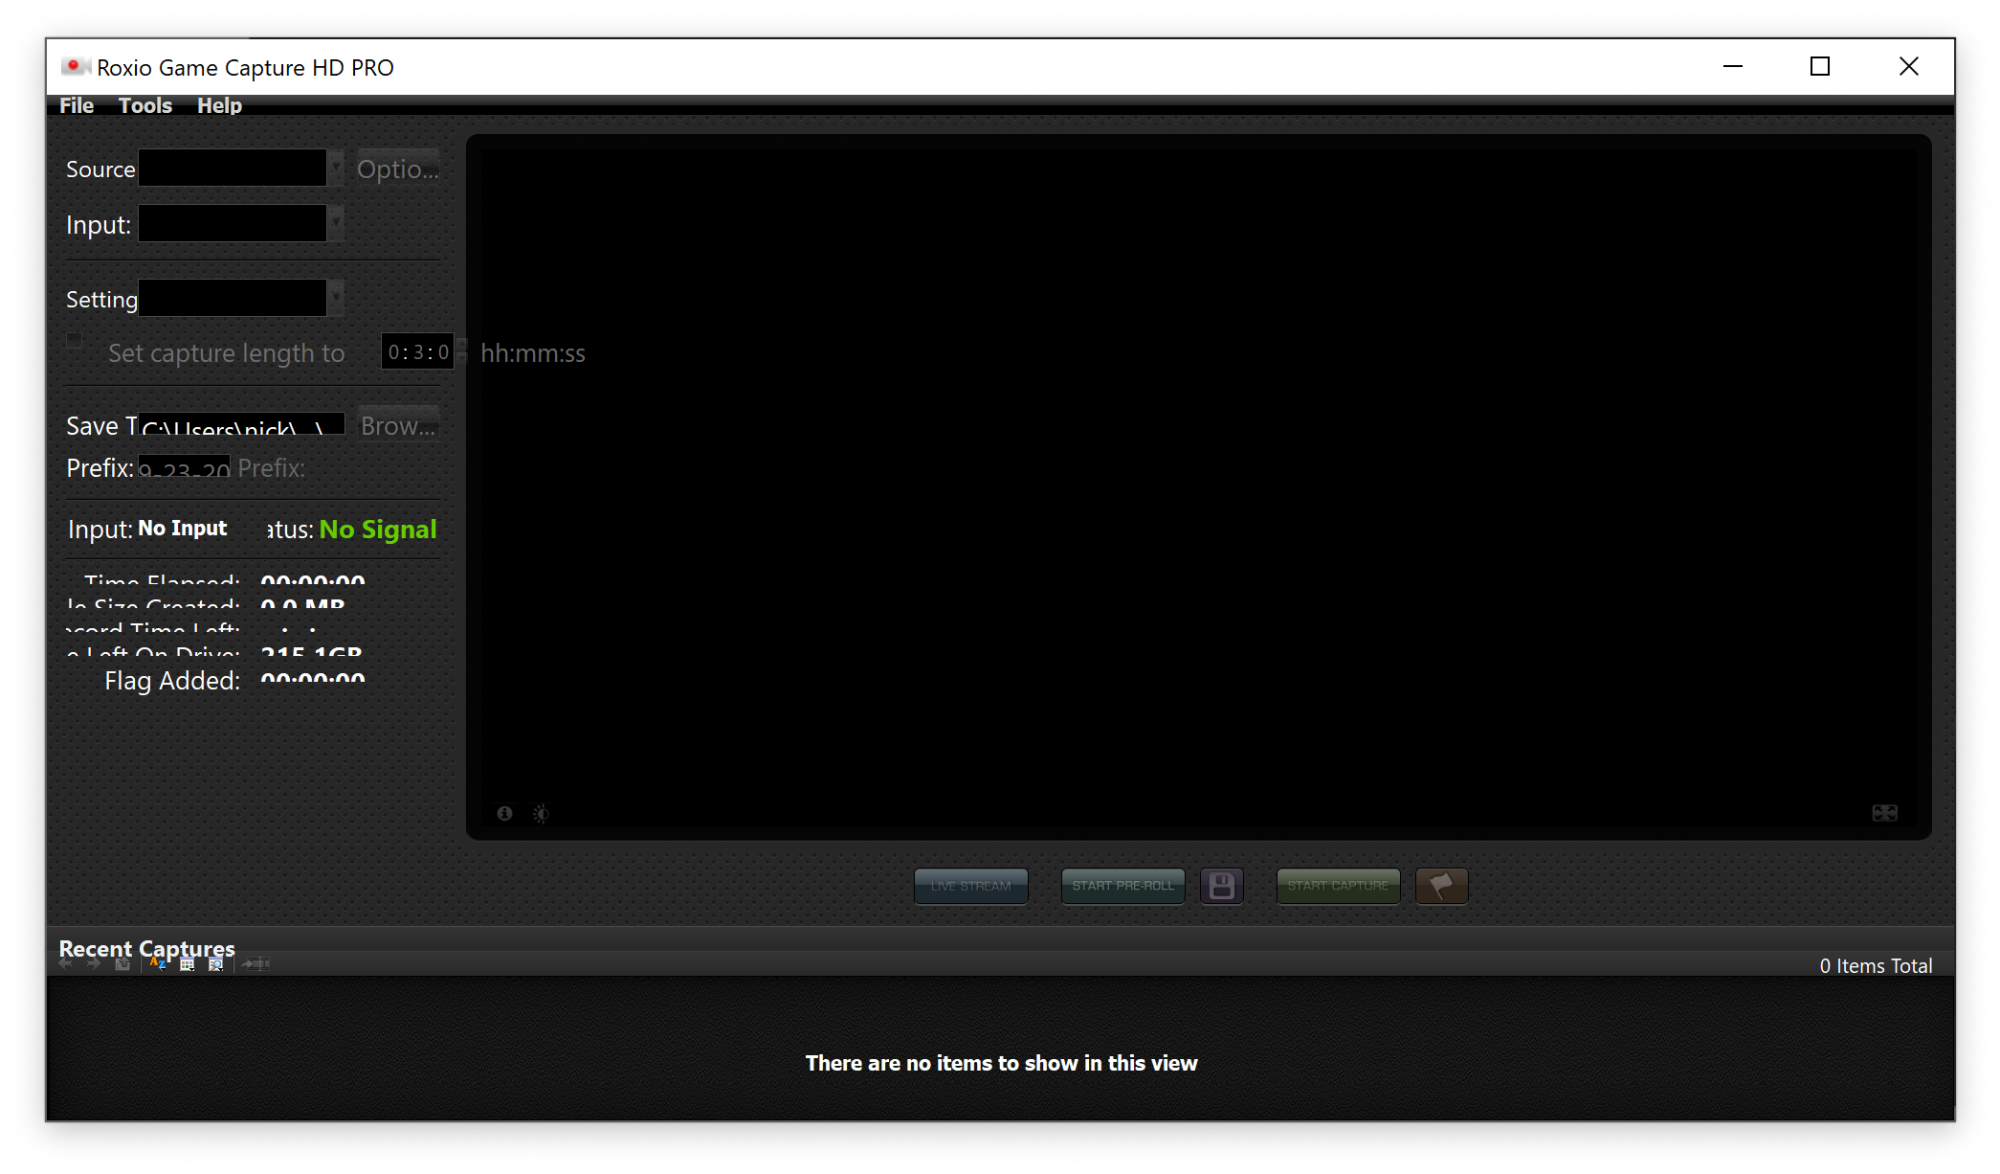Click the brightness adjustment icon in preview
The width and height of the screenshot is (2000, 1174).
(541, 813)
